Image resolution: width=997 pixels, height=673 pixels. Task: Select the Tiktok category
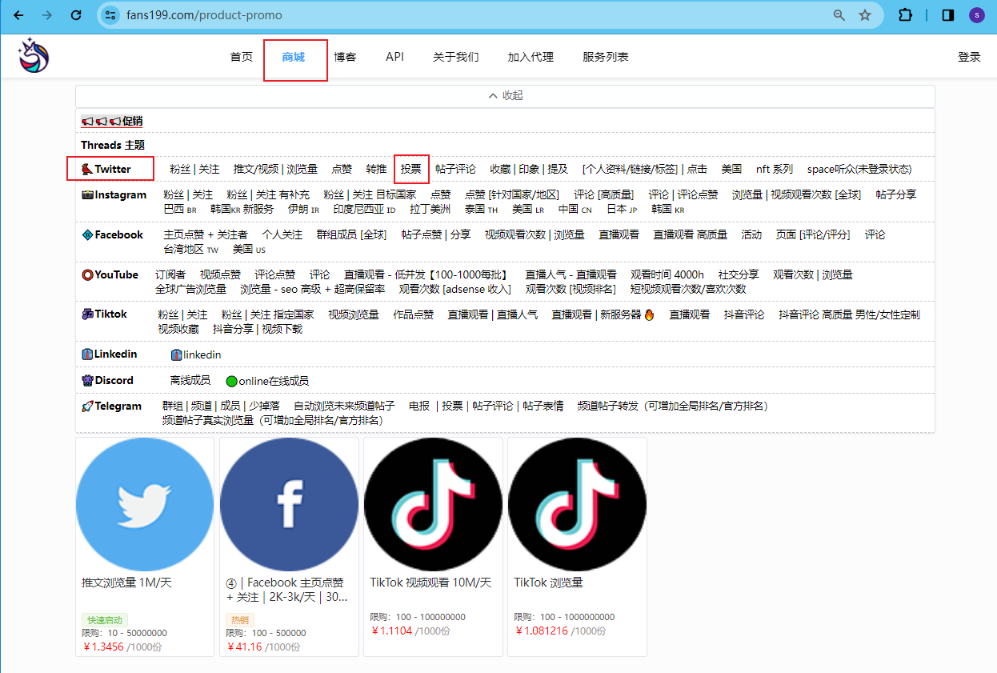pos(104,314)
